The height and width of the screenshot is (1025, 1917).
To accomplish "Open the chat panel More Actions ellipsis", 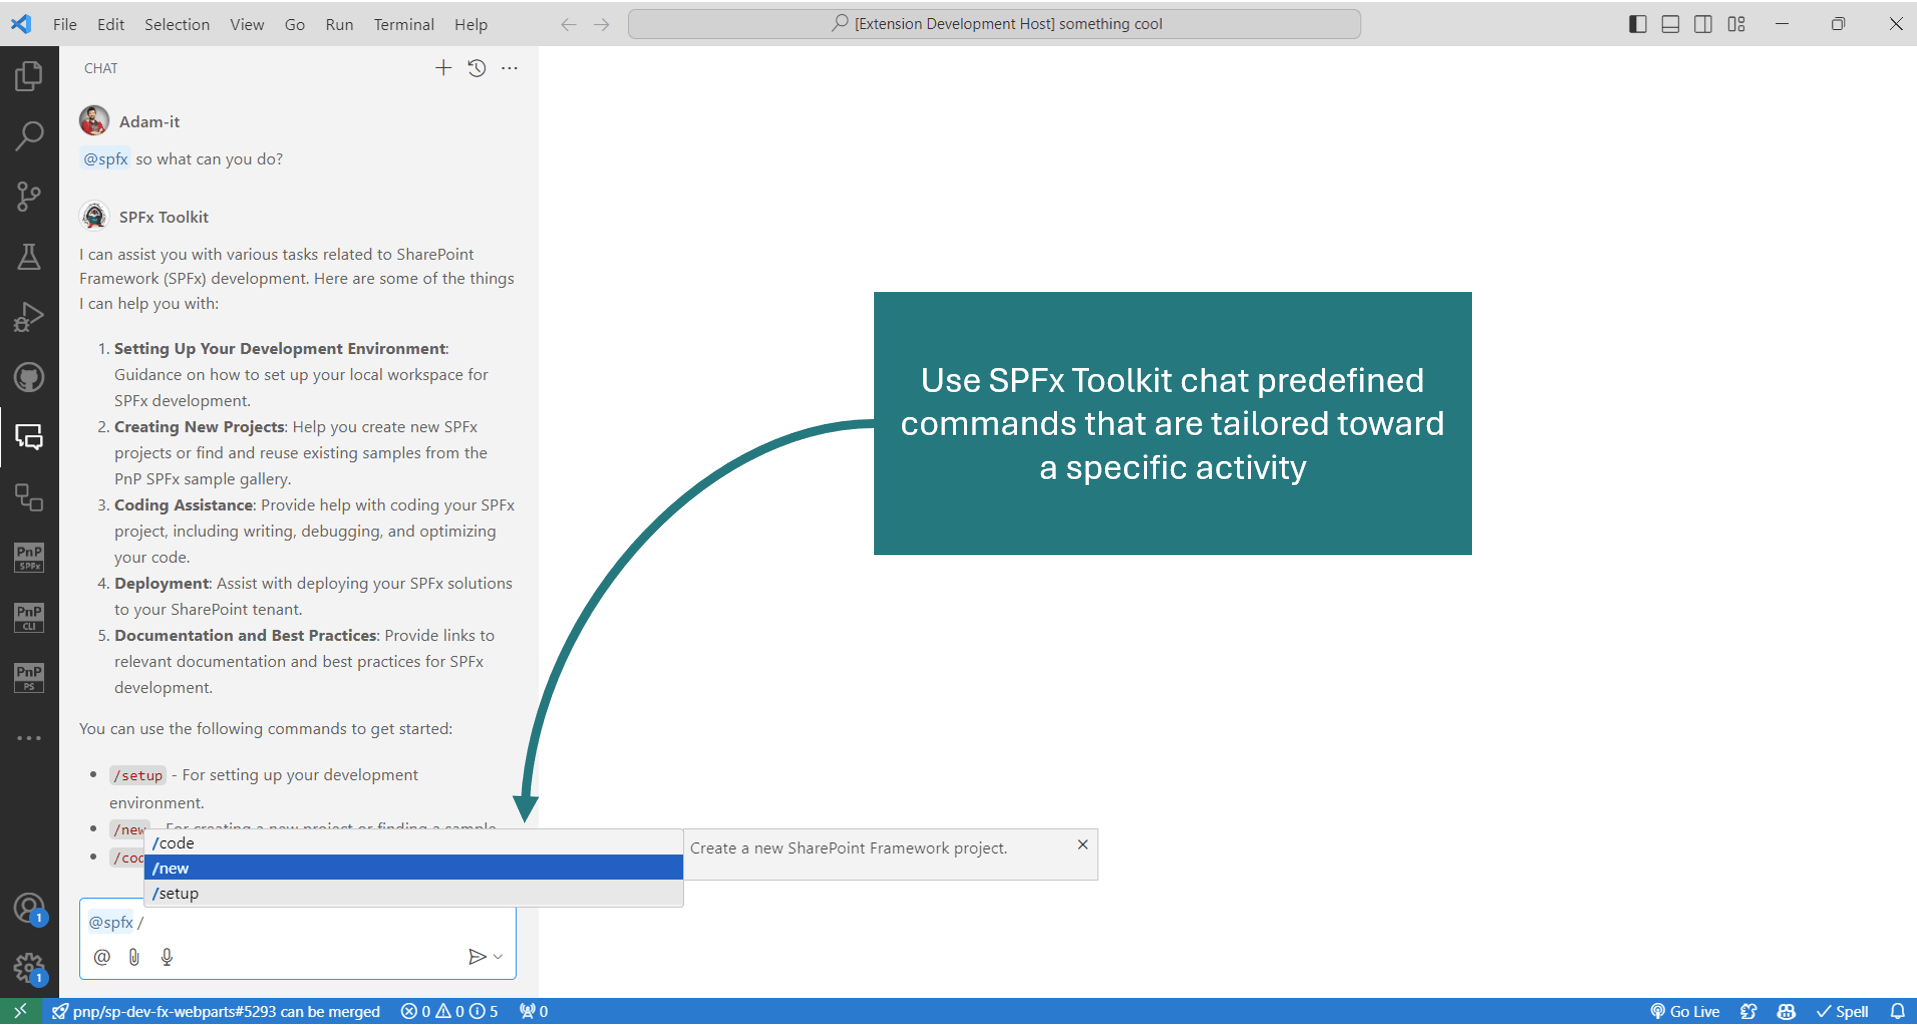I will [x=509, y=67].
